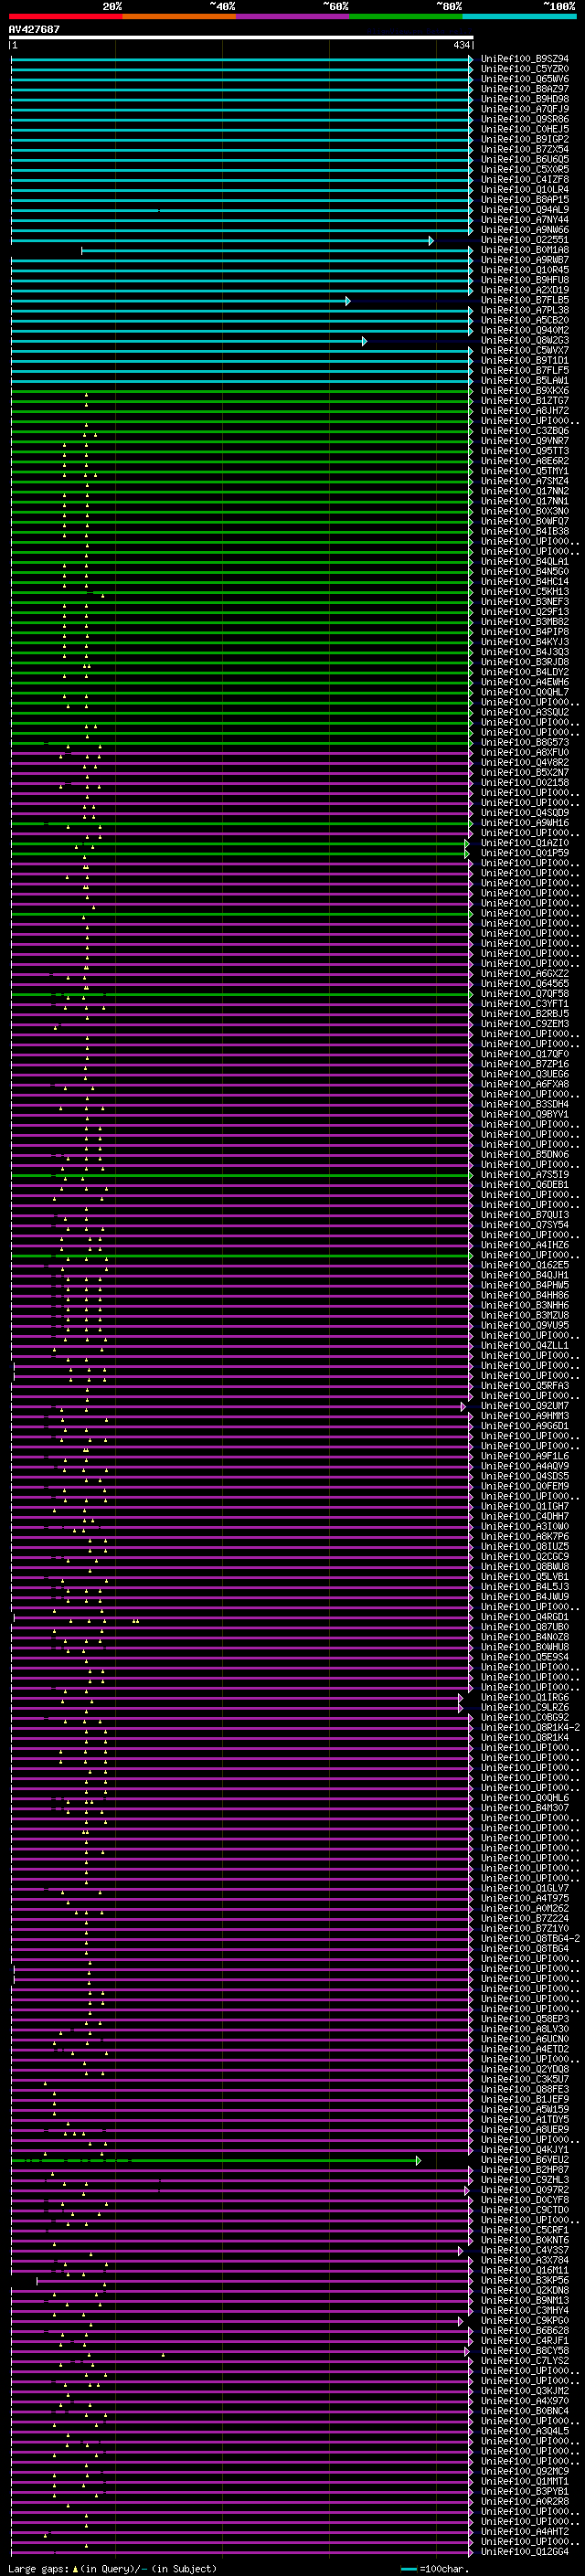Click the alignment arrow end for UniRef100_O22551
The width and height of the screenshot is (585, 2576).
pos(431,240)
